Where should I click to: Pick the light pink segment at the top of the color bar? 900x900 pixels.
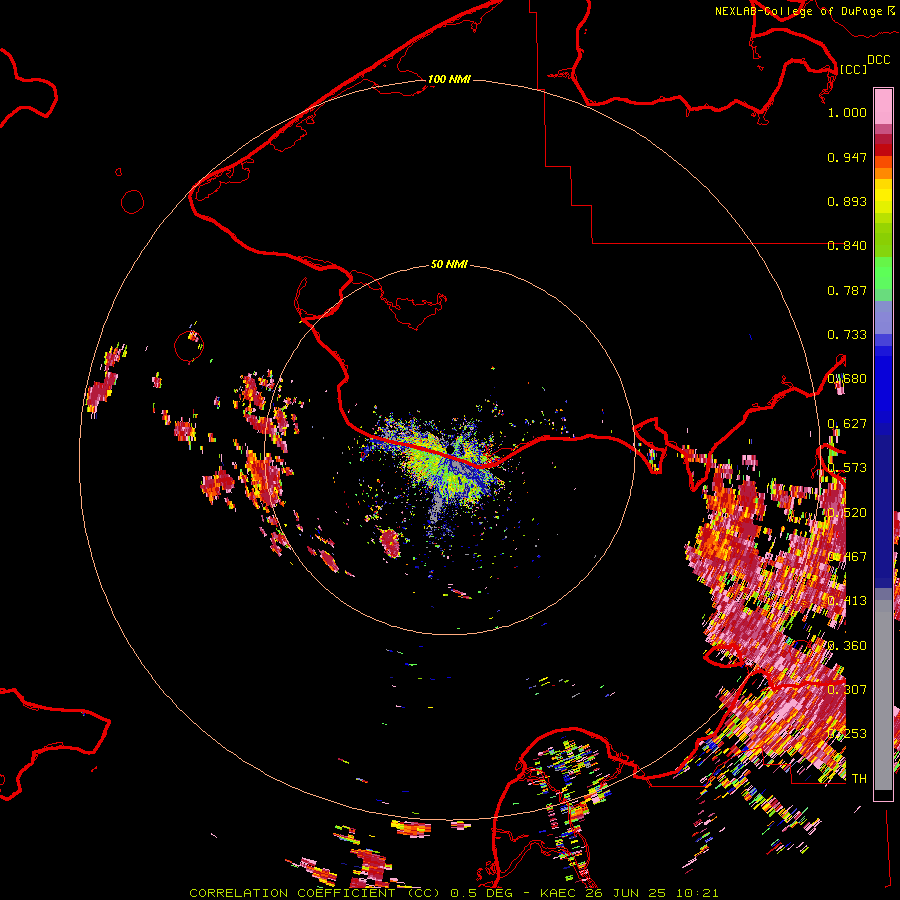click(883, 107)
